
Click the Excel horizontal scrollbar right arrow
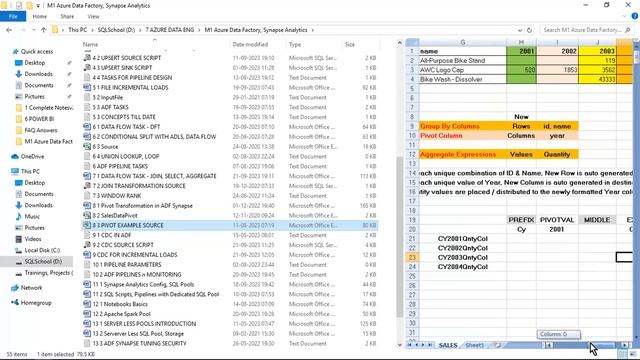click(x=624, y=345)
